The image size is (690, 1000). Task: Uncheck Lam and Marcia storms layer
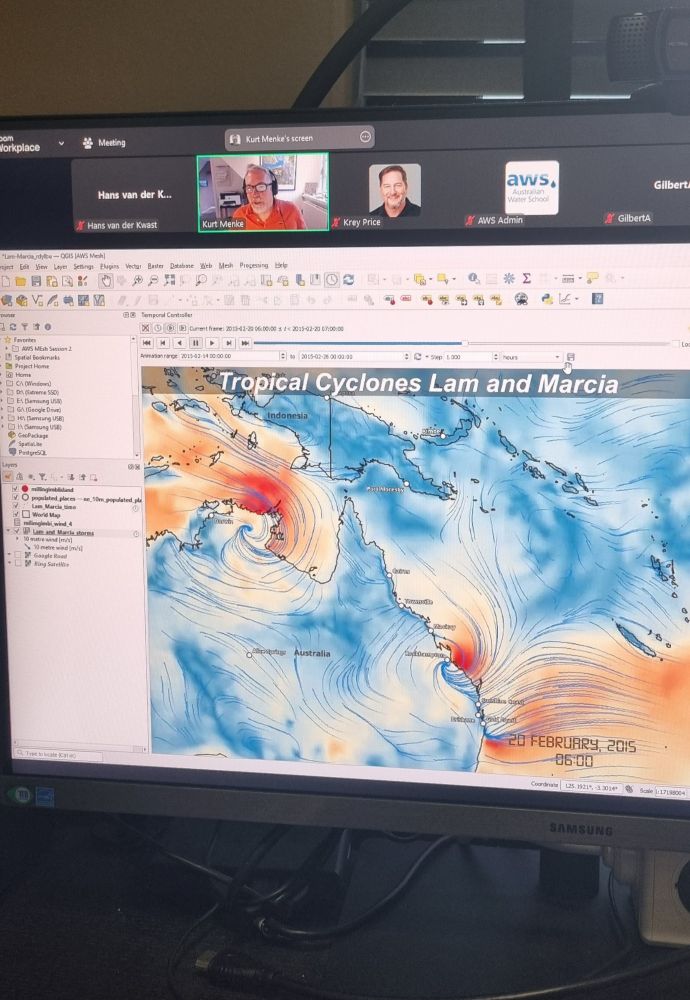(x=17, y=531)
